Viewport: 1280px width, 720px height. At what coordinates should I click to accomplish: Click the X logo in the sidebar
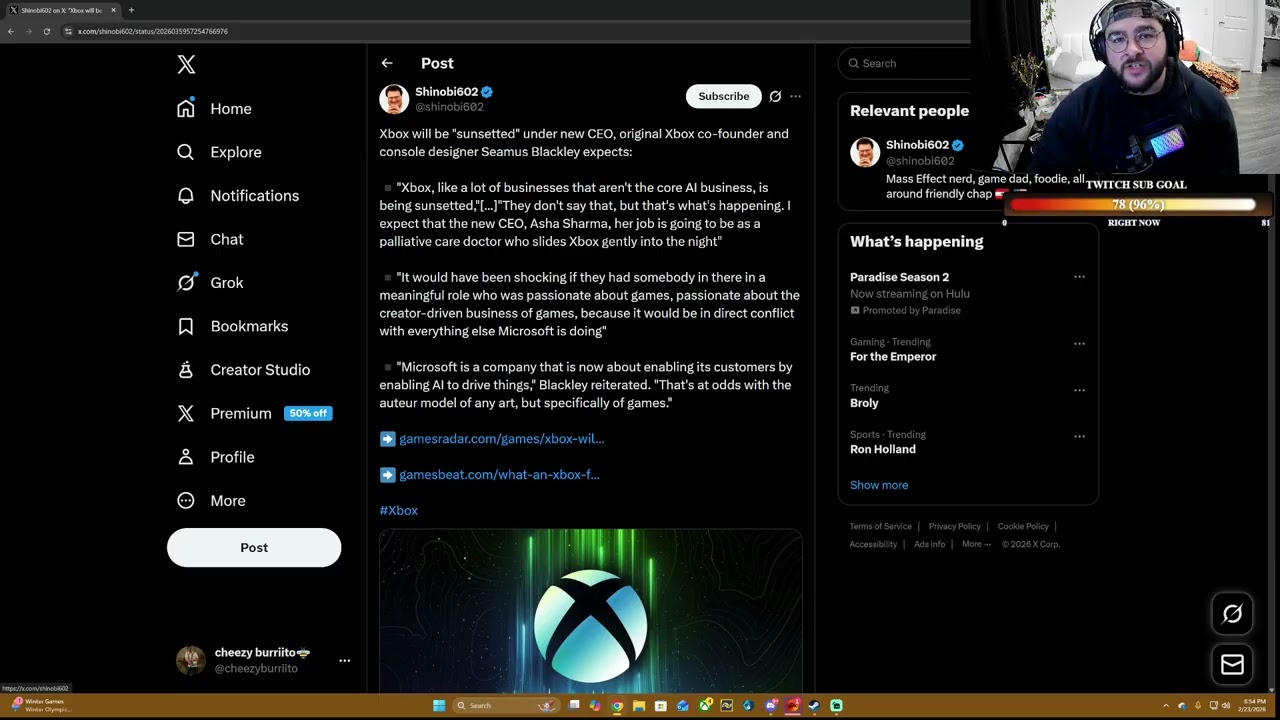click(x=186, y=65)
